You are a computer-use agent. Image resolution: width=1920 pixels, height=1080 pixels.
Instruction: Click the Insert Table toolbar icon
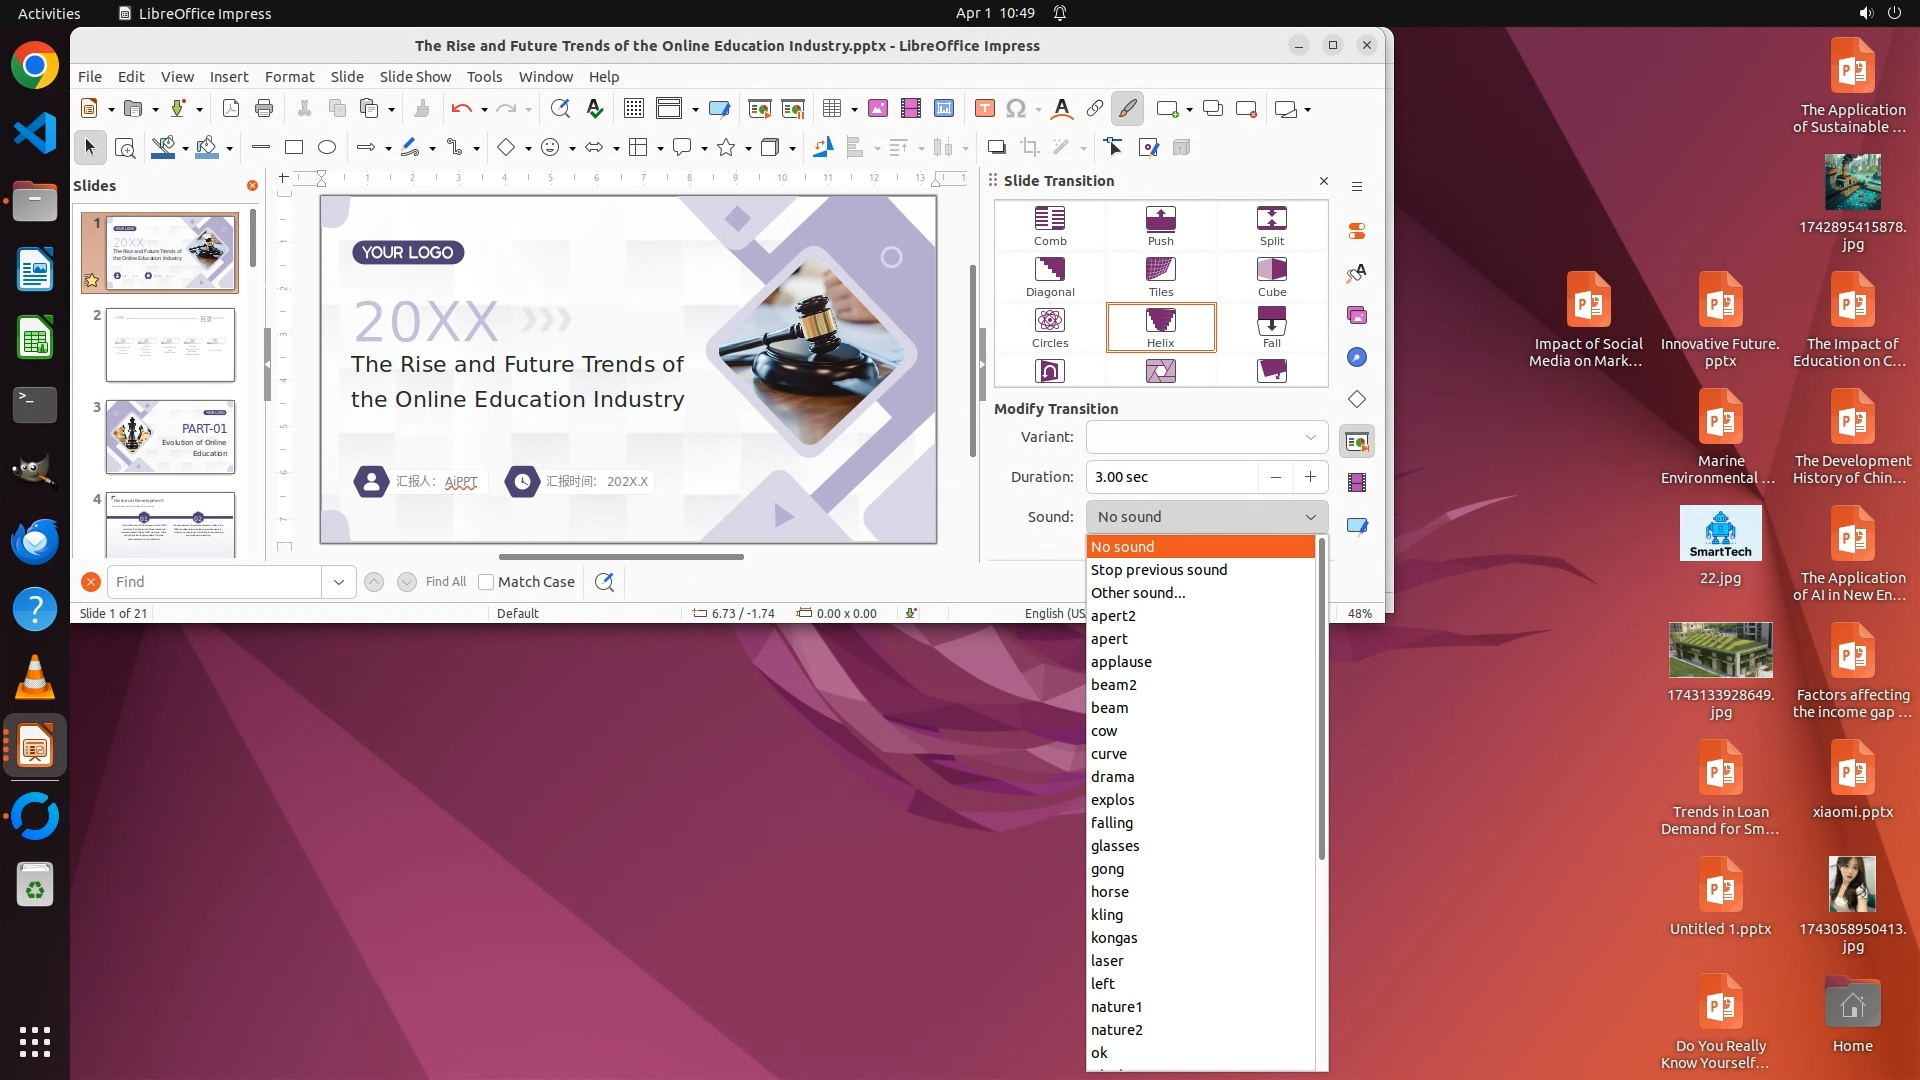[831, 109]
